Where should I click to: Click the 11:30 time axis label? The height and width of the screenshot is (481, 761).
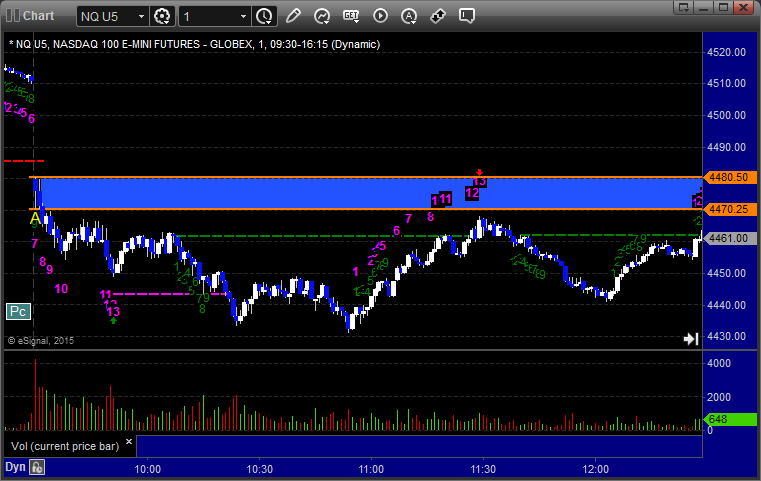coord(483,469)
